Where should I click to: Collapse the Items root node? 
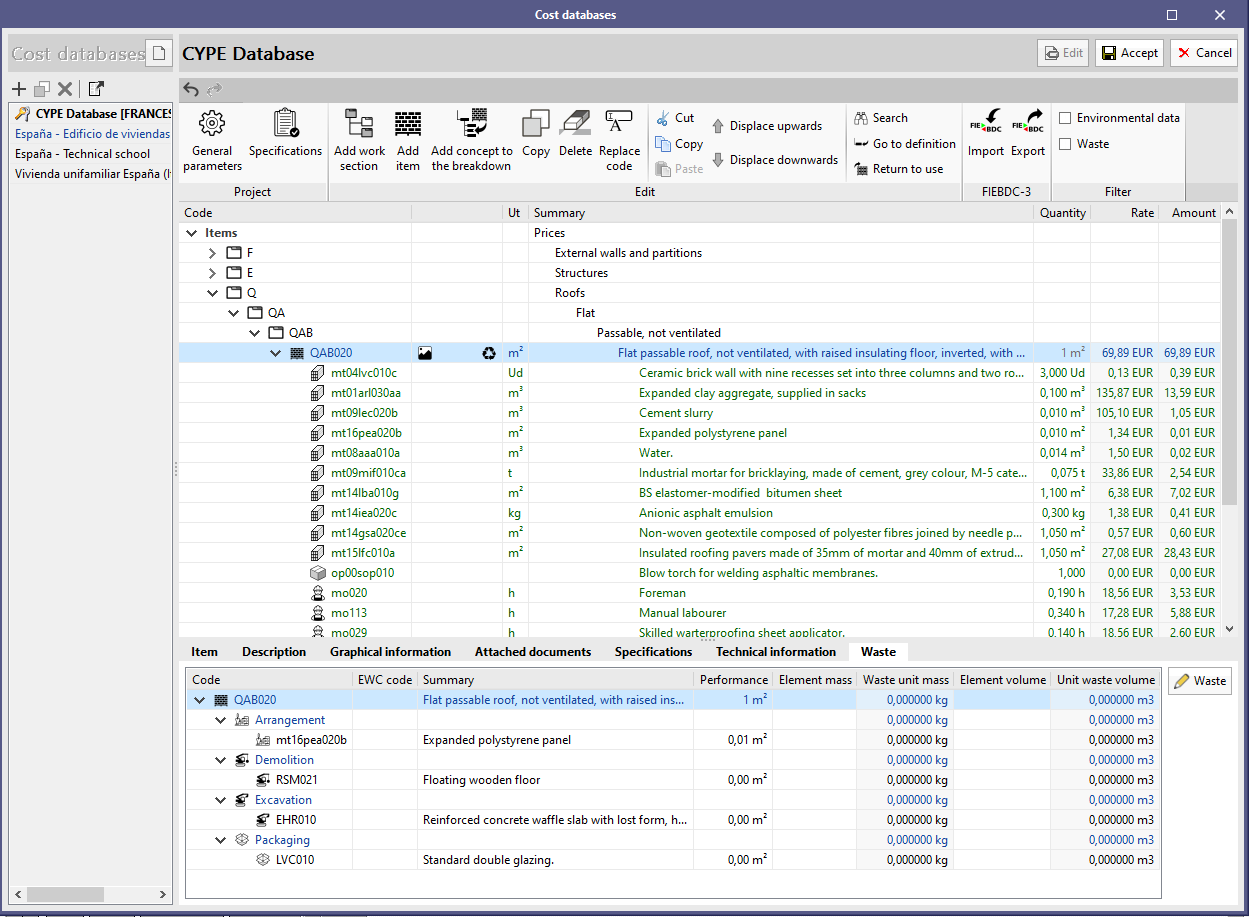pyautogui.click(x=191, y=233)
